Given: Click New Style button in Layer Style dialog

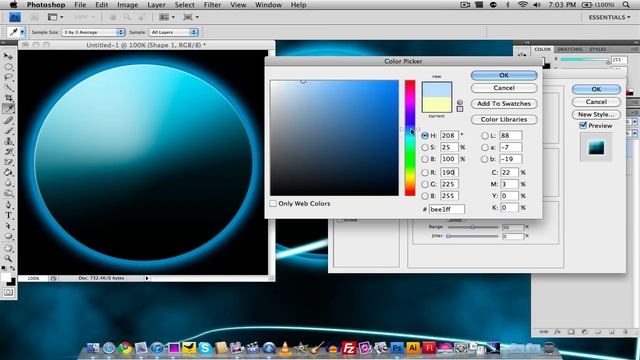Looking at the screenshot, I should [596, 115].
